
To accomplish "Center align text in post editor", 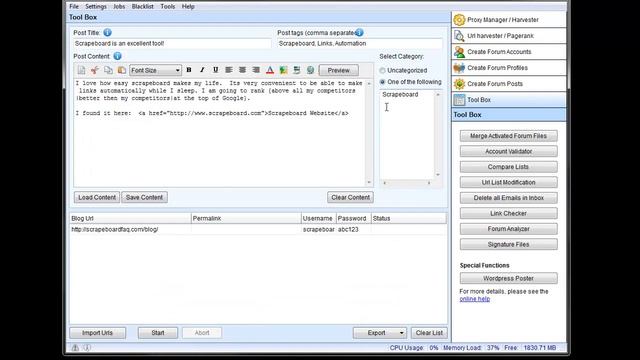I will [242, 70].
